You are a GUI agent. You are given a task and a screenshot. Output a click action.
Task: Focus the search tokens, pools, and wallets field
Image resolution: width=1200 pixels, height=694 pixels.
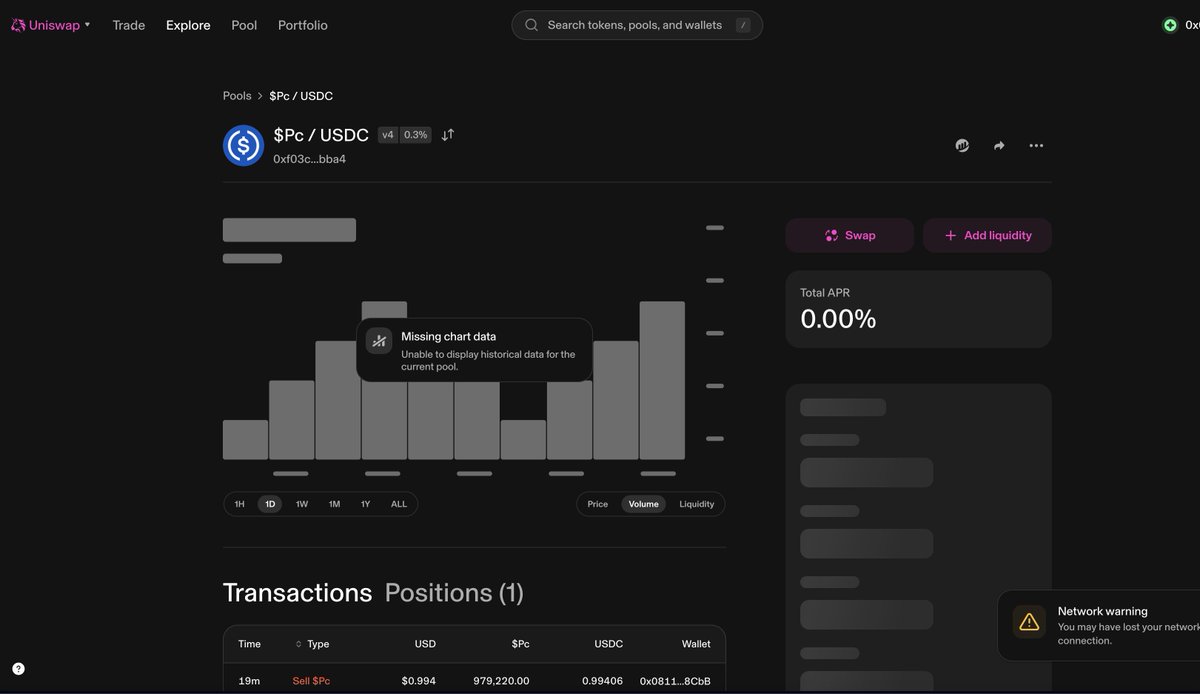tap(637, 25)
